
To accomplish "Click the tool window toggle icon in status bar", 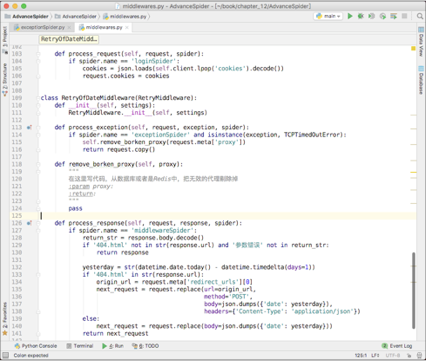I will tap(5, 355).
